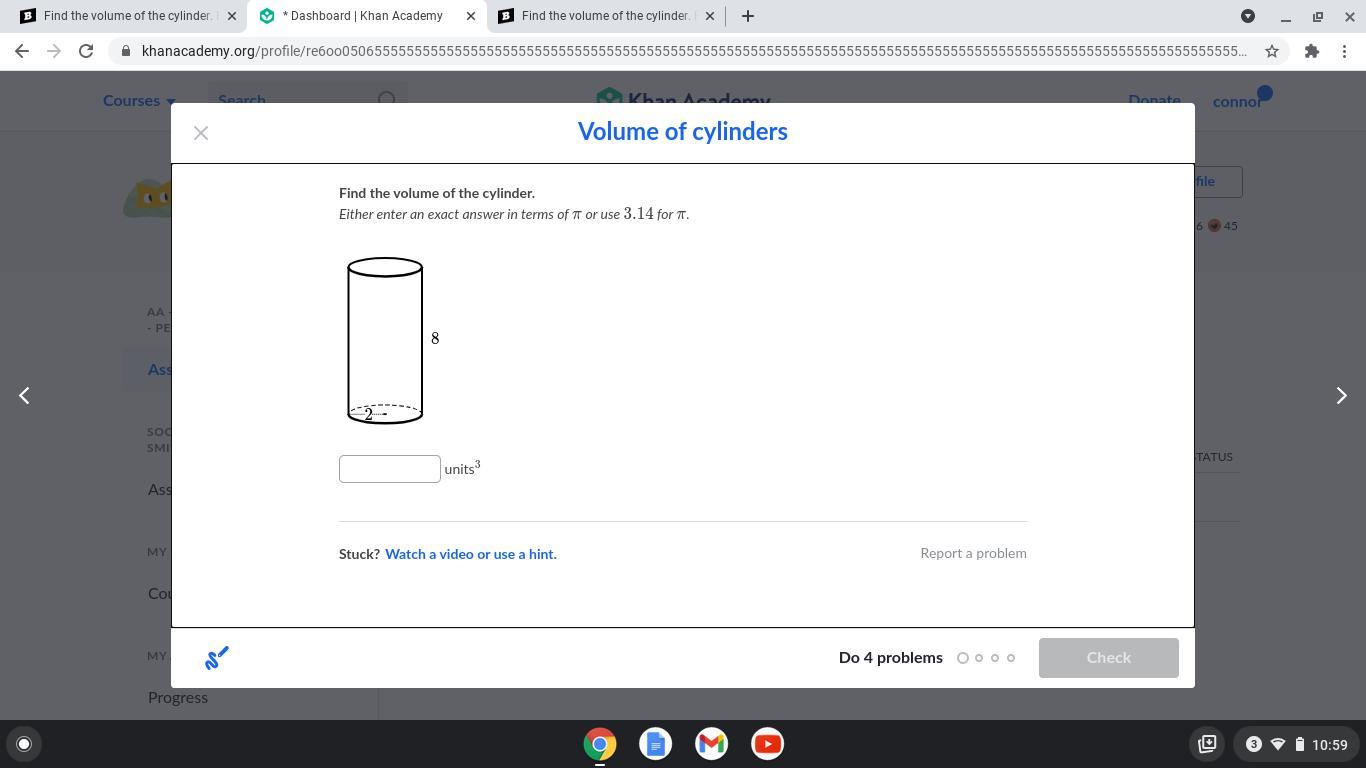Click the 'Volume of cylinders' heading
The image size is (1366, 768).
(x=683, y=132)
